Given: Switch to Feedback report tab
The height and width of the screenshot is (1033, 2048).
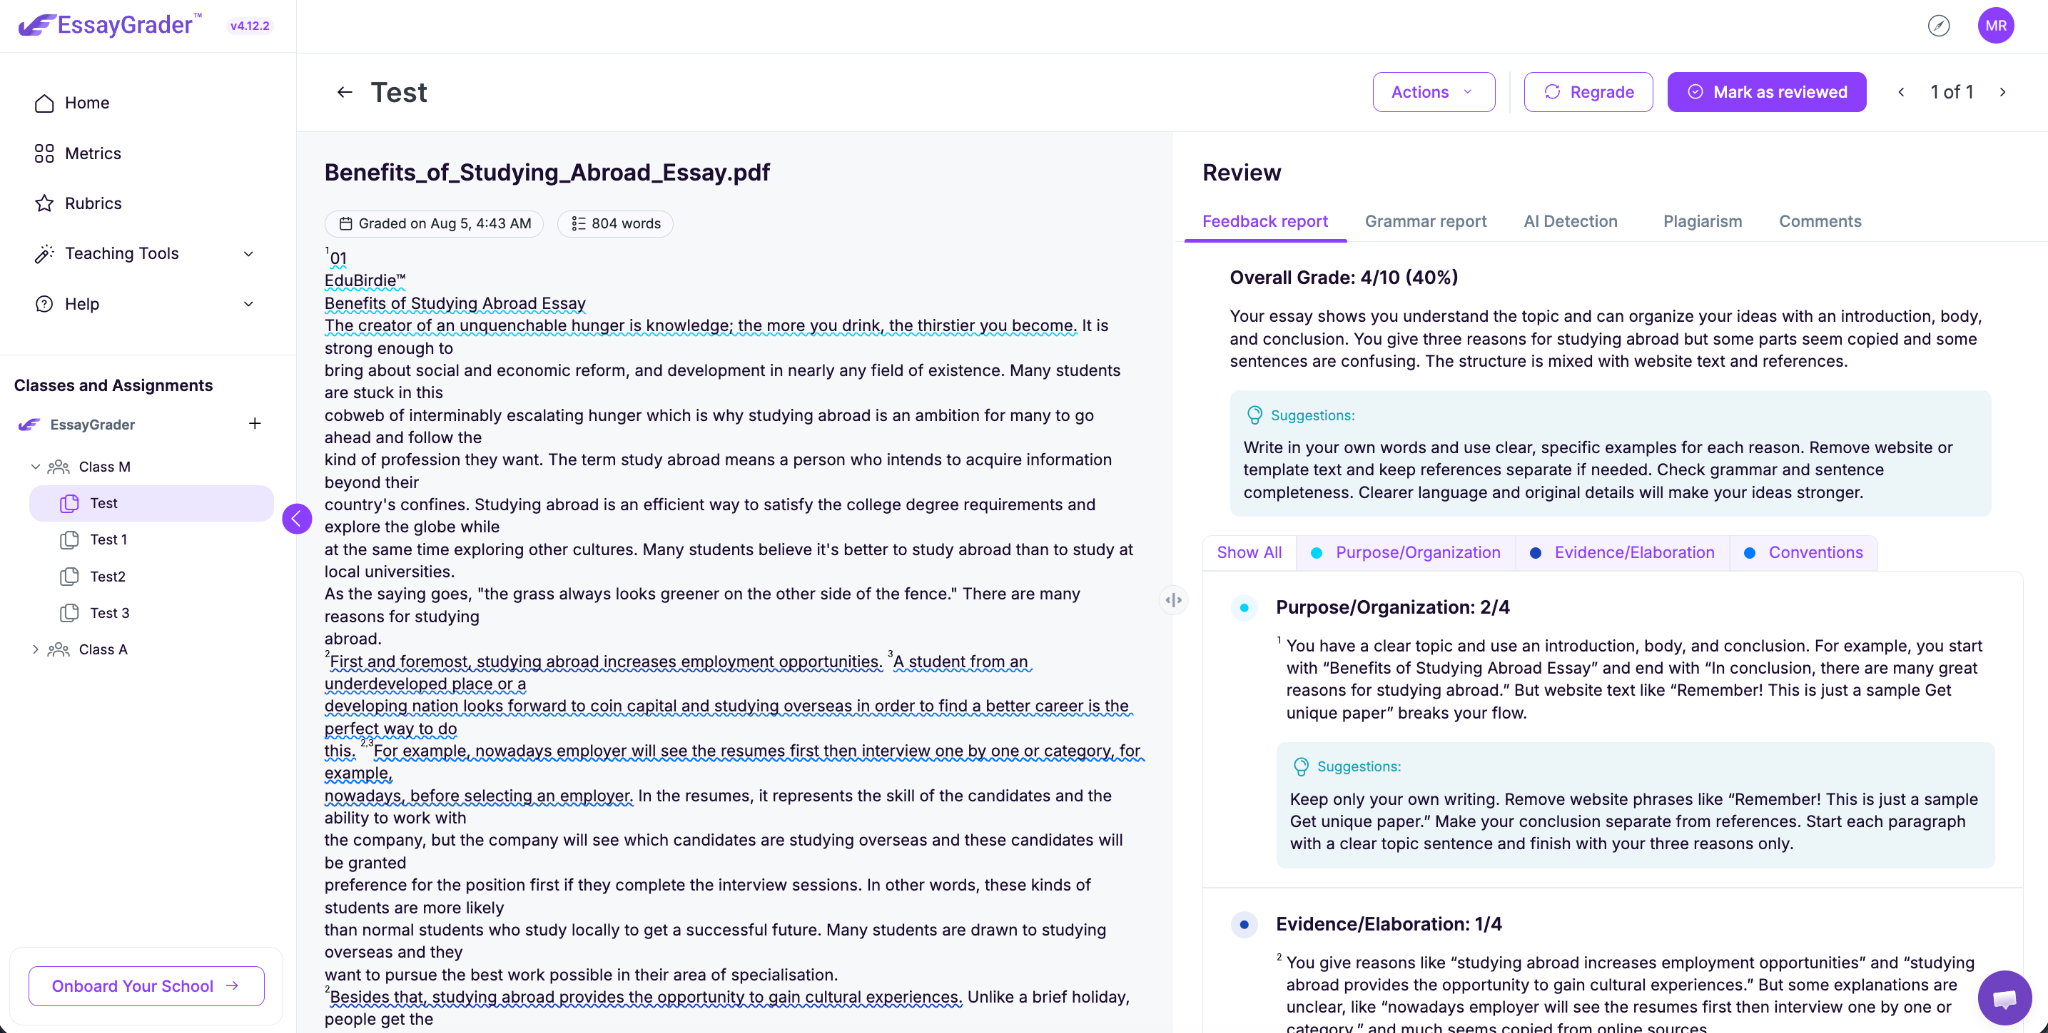Looking at the screenshot, I should (x=1265, y=221).
